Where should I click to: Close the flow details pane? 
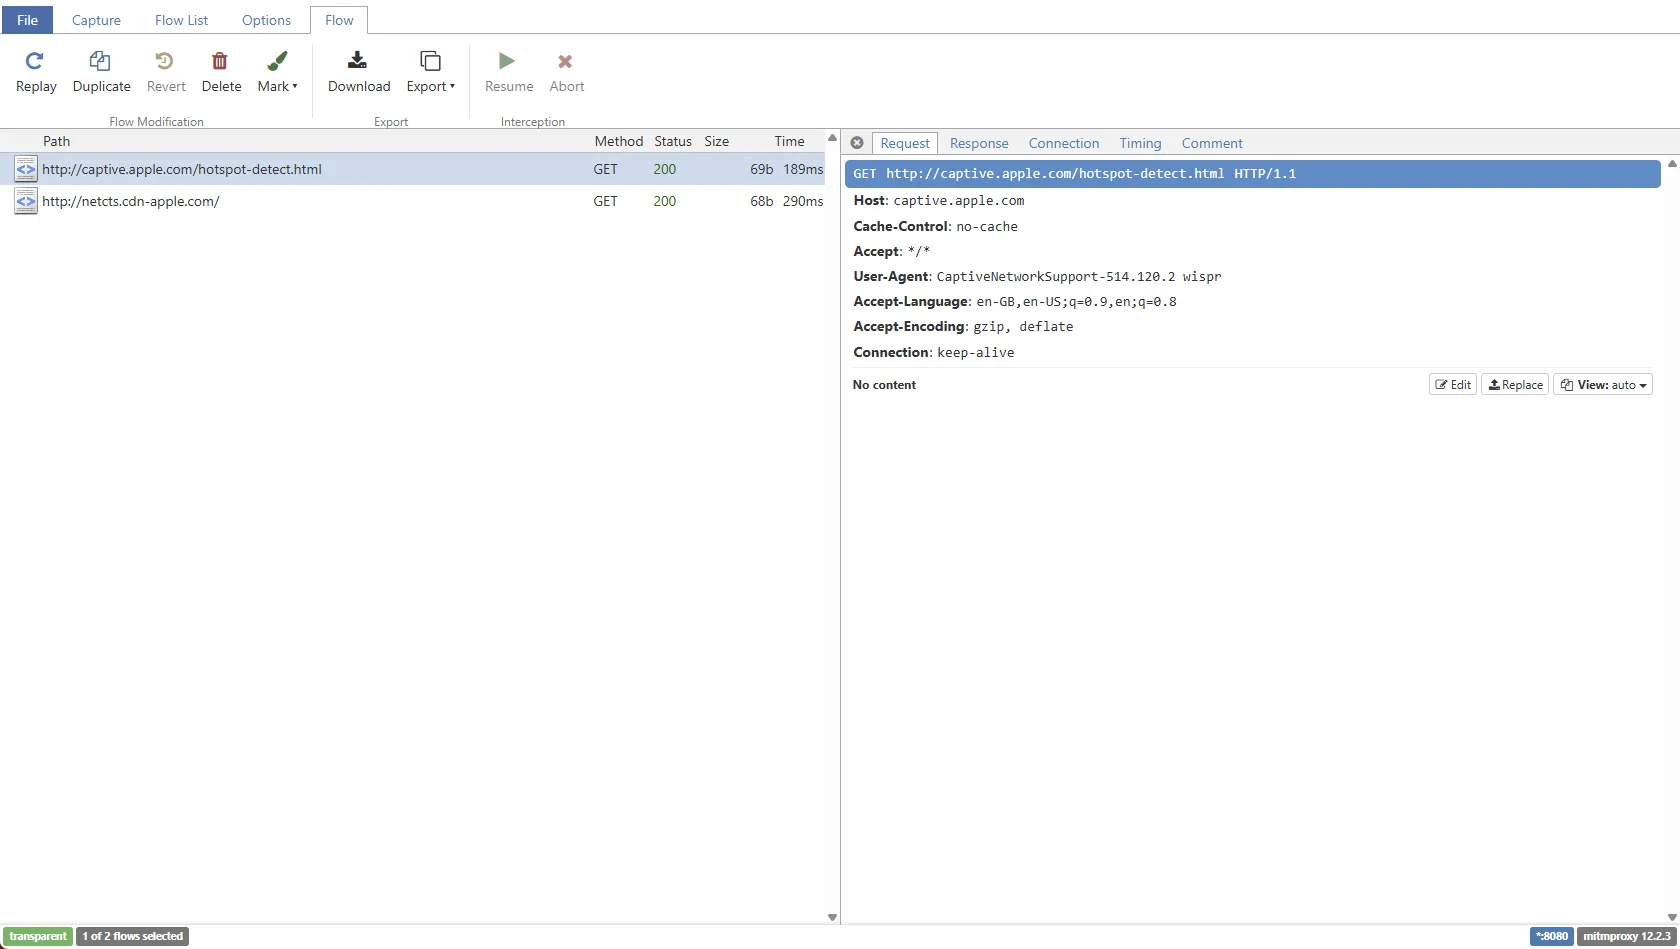point(857,143)
